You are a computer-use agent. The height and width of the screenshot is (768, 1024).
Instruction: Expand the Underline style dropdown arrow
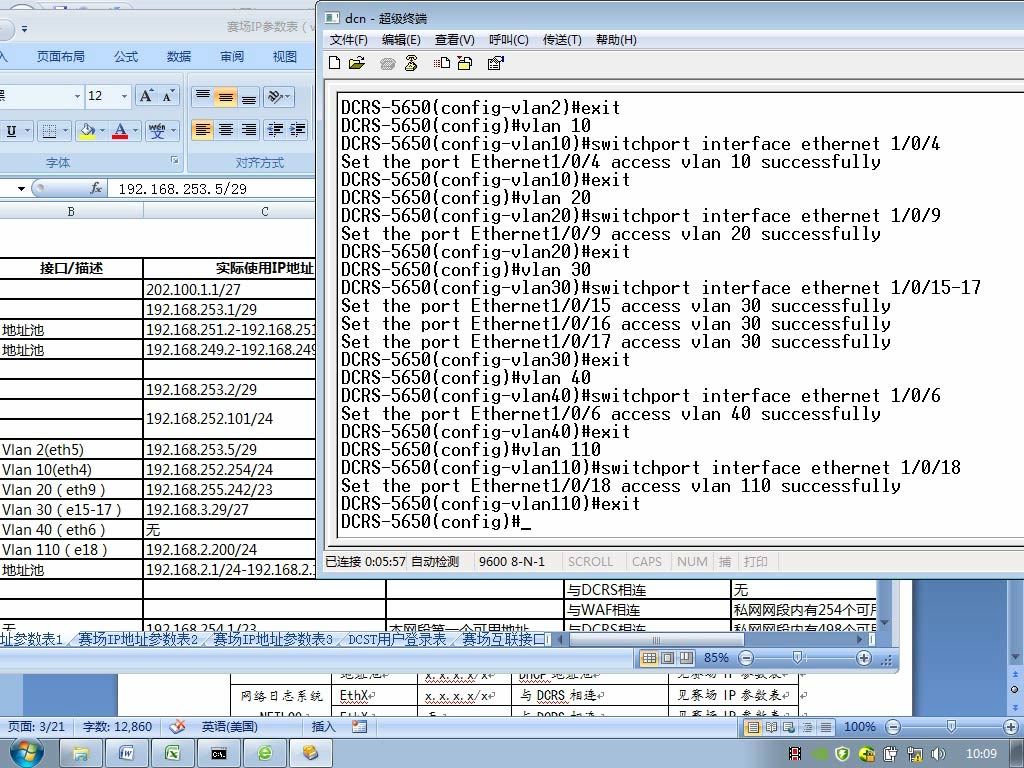(27, 131)
